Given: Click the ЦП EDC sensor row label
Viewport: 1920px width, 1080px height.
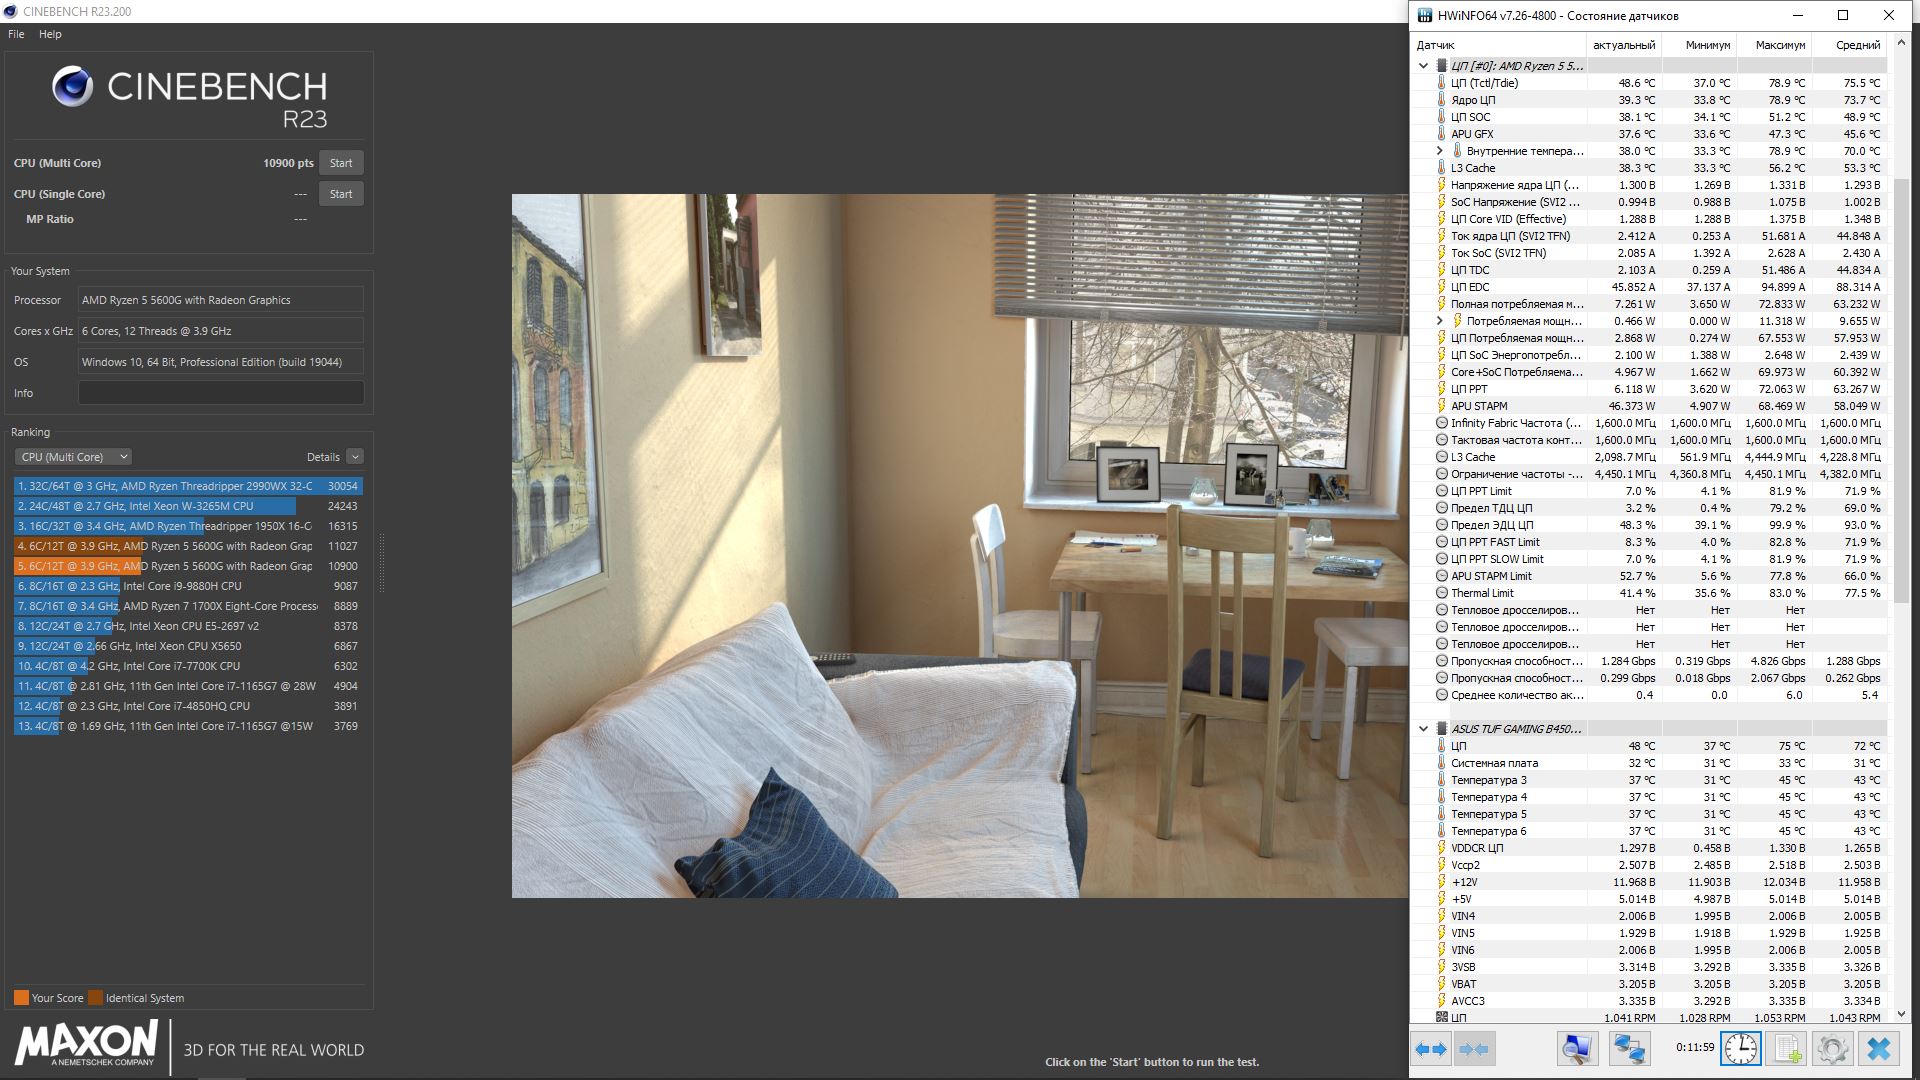Looking at the screenshot, I should [1470, 287].
